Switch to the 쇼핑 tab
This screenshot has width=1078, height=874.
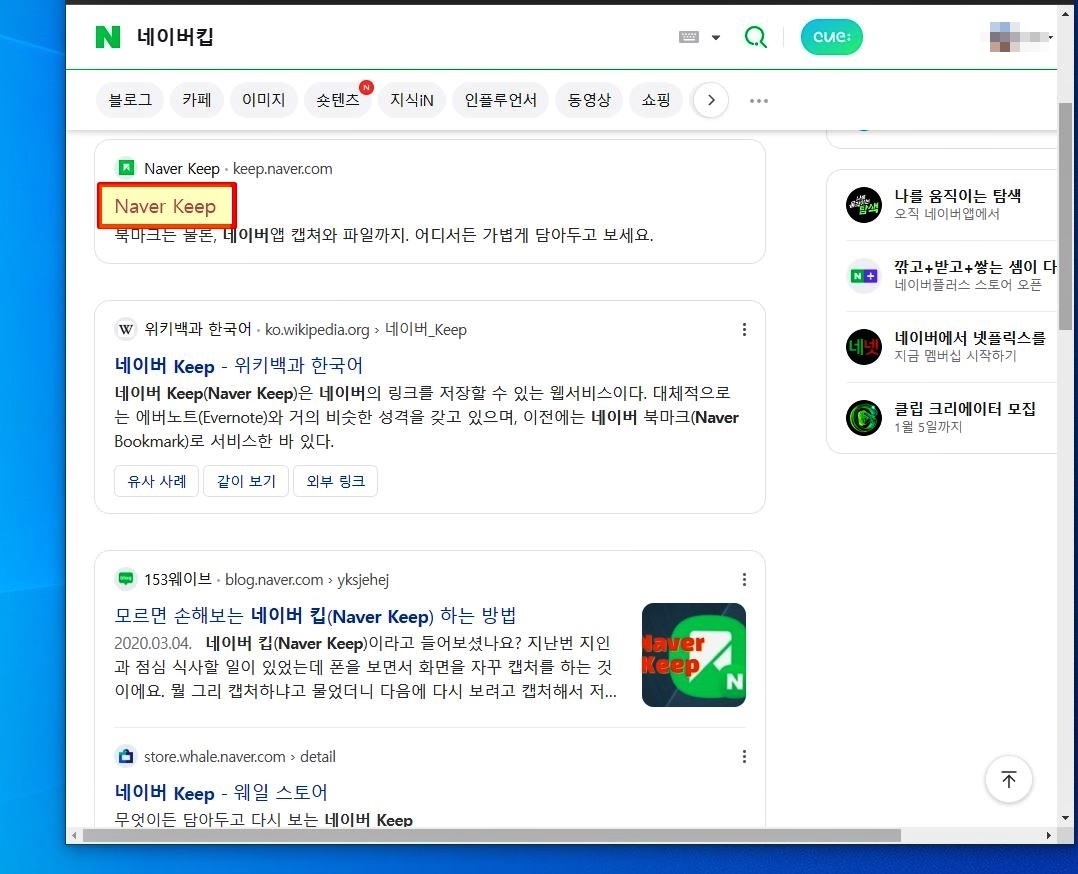point(655,100)
